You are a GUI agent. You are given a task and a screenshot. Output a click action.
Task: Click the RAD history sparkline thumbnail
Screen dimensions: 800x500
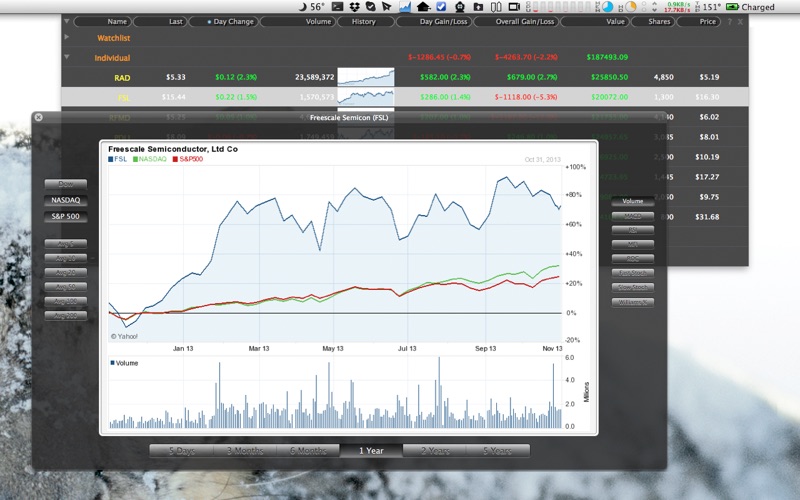[366, 77]
